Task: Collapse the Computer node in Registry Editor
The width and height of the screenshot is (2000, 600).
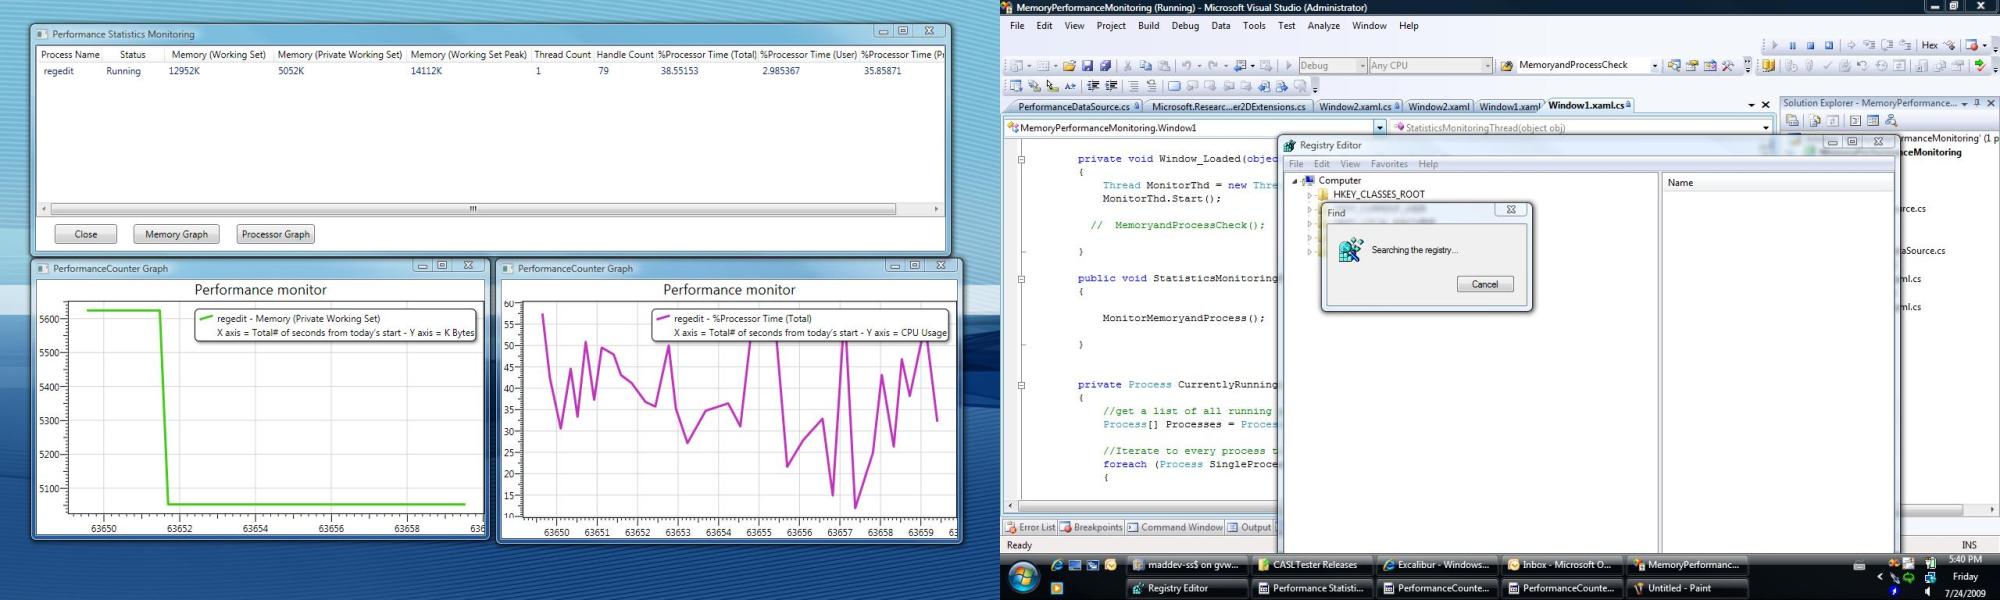Action: pos(1295,181)
